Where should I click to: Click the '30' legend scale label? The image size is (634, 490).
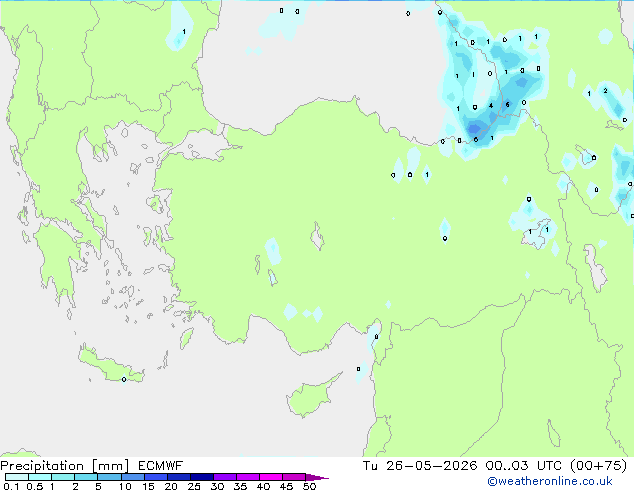pyautogui.click(x=217, y=486)
